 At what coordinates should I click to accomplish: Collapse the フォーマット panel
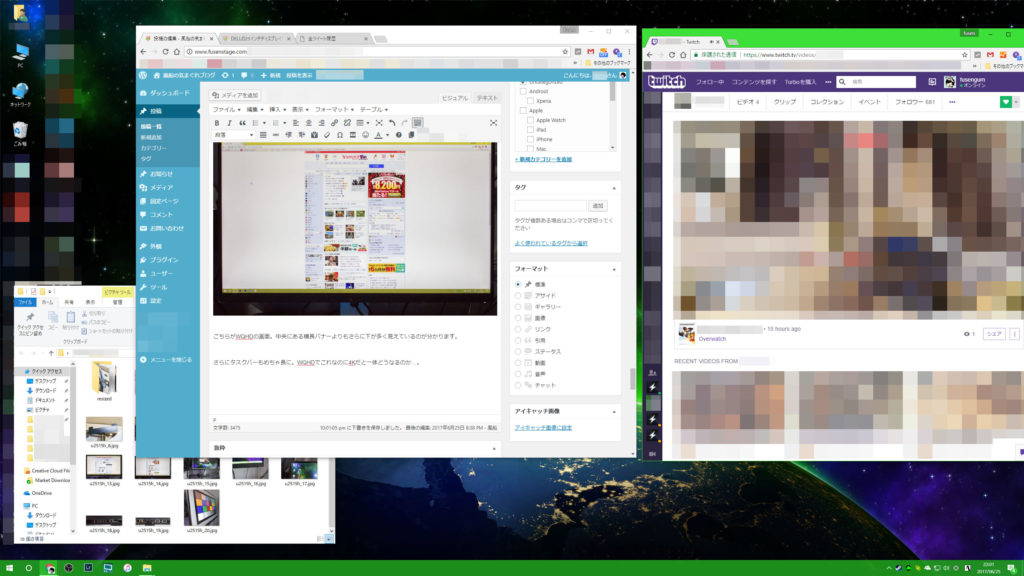[614, 269]
